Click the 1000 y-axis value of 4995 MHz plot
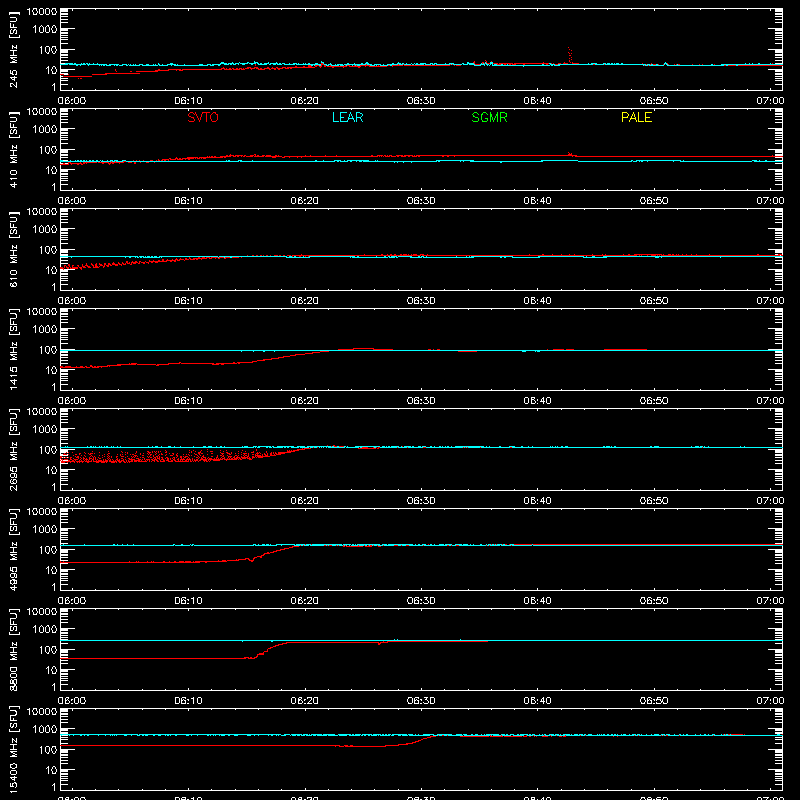The width and height of the screenshot is (800, 800). pos(45,529)
